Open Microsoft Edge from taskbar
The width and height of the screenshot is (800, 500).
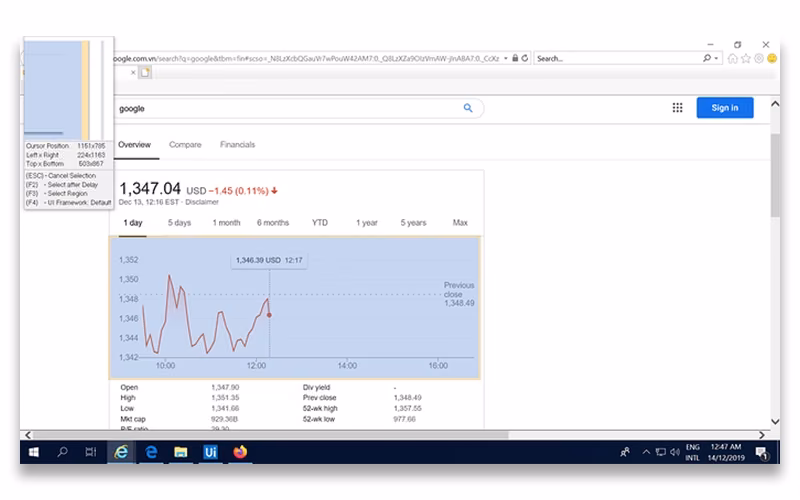click(151, 452)
